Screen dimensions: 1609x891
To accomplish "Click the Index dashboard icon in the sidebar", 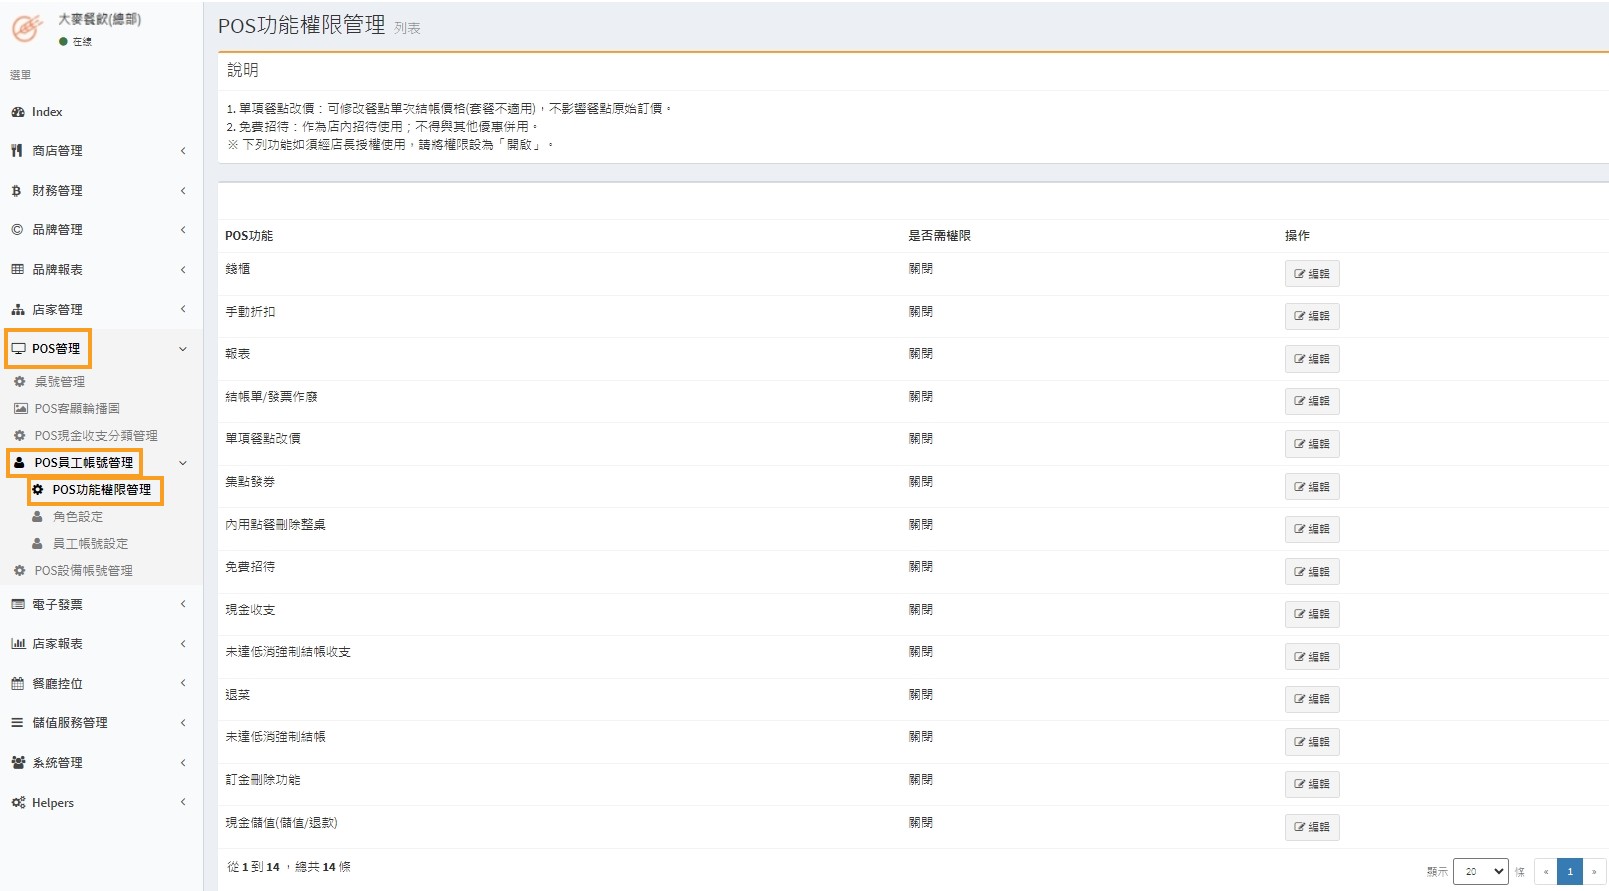I will [18, 112].
